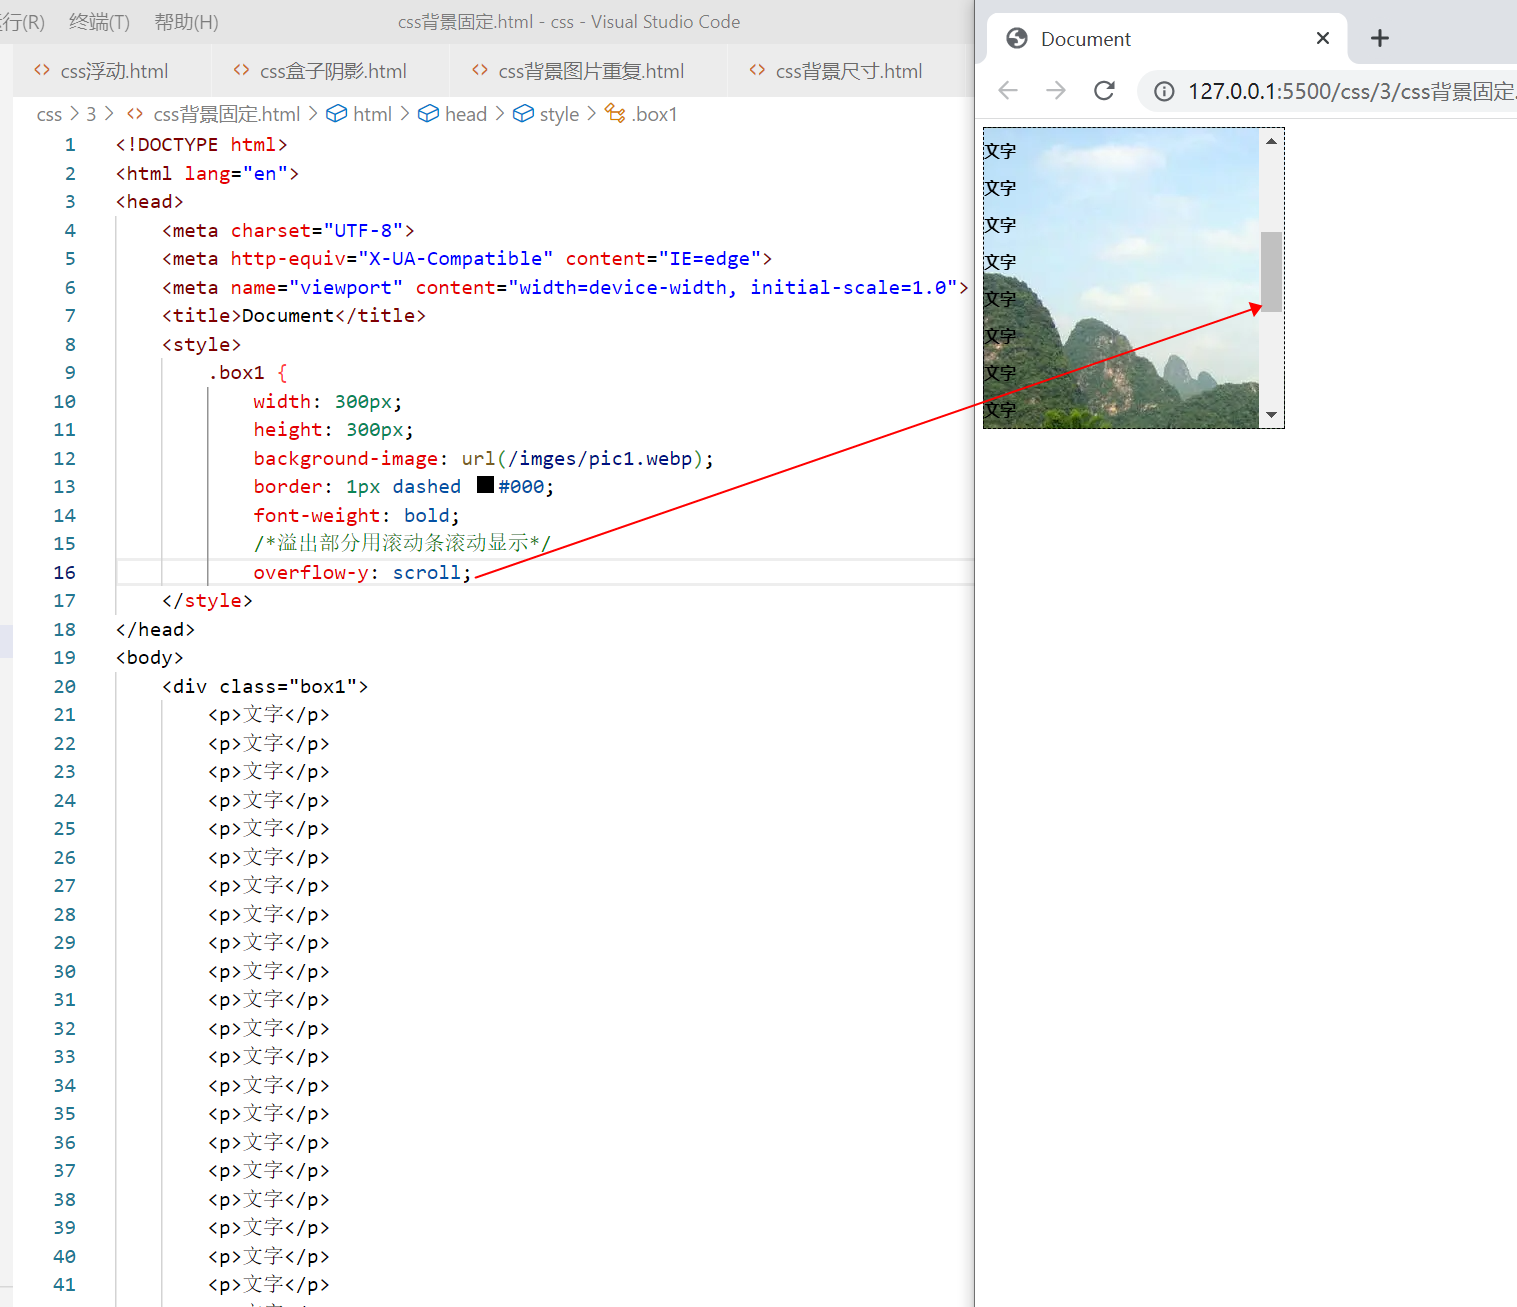This screenshot has height=1307, width=1517.
Task: Click the url(/imges/pic1.webp) value
Action: [x=582, y=459]
